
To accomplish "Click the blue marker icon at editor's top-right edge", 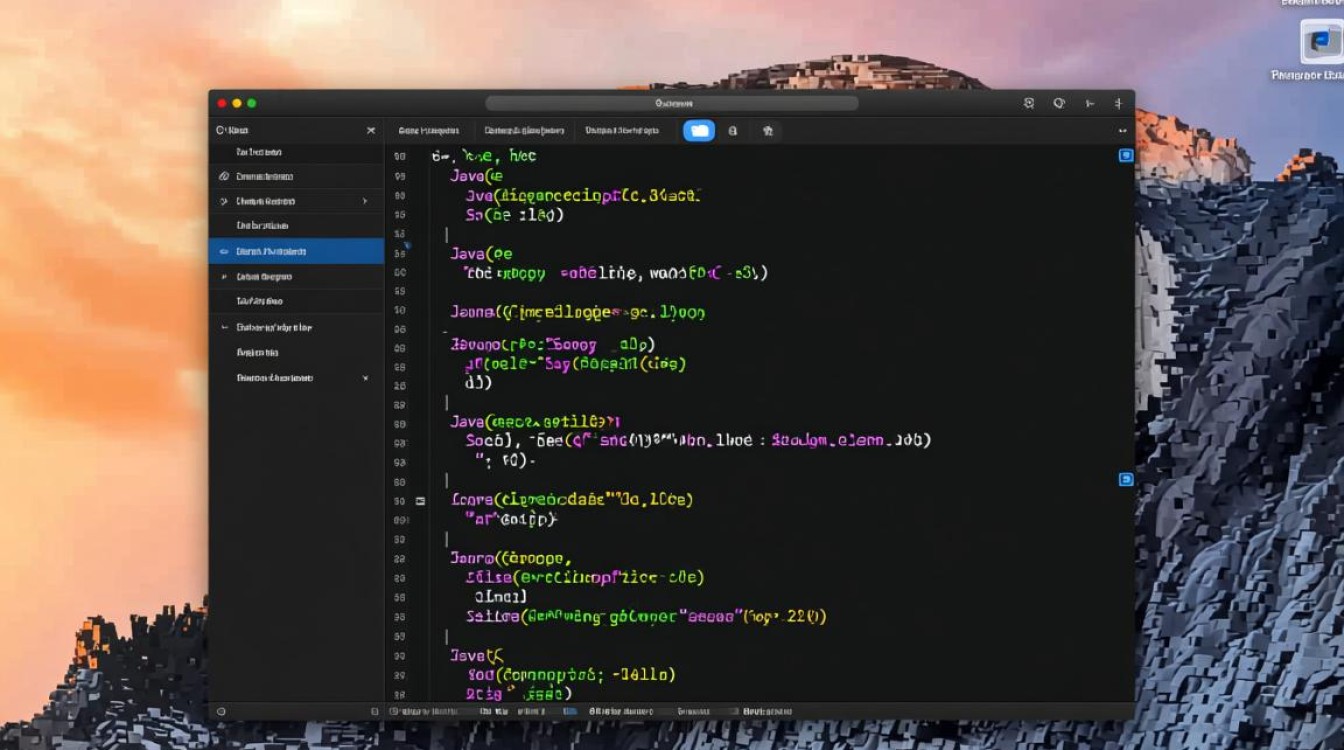I will [1125, 155].
